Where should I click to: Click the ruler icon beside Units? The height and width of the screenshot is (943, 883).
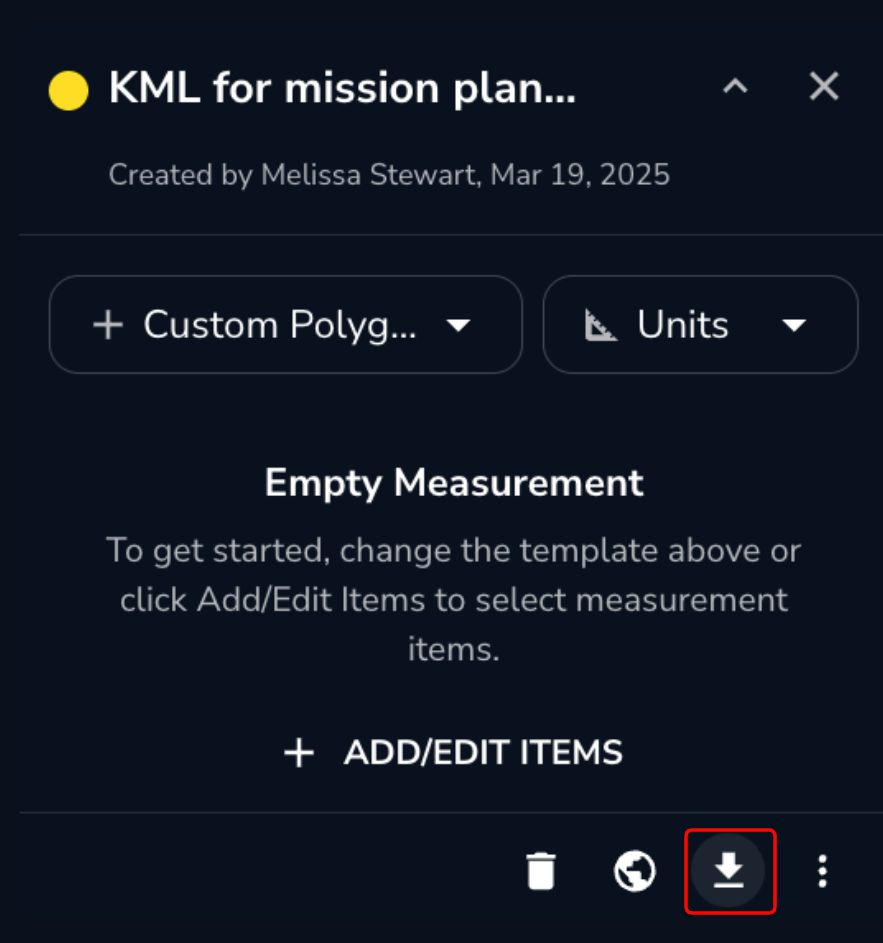pos(601,325)
